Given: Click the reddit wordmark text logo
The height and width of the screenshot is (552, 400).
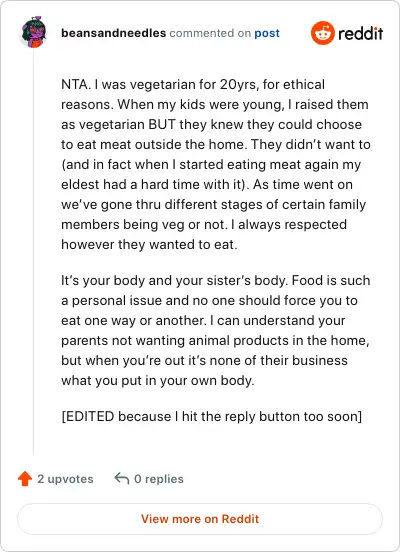Looking at the screenshot, I should click(x=360, y=33).
